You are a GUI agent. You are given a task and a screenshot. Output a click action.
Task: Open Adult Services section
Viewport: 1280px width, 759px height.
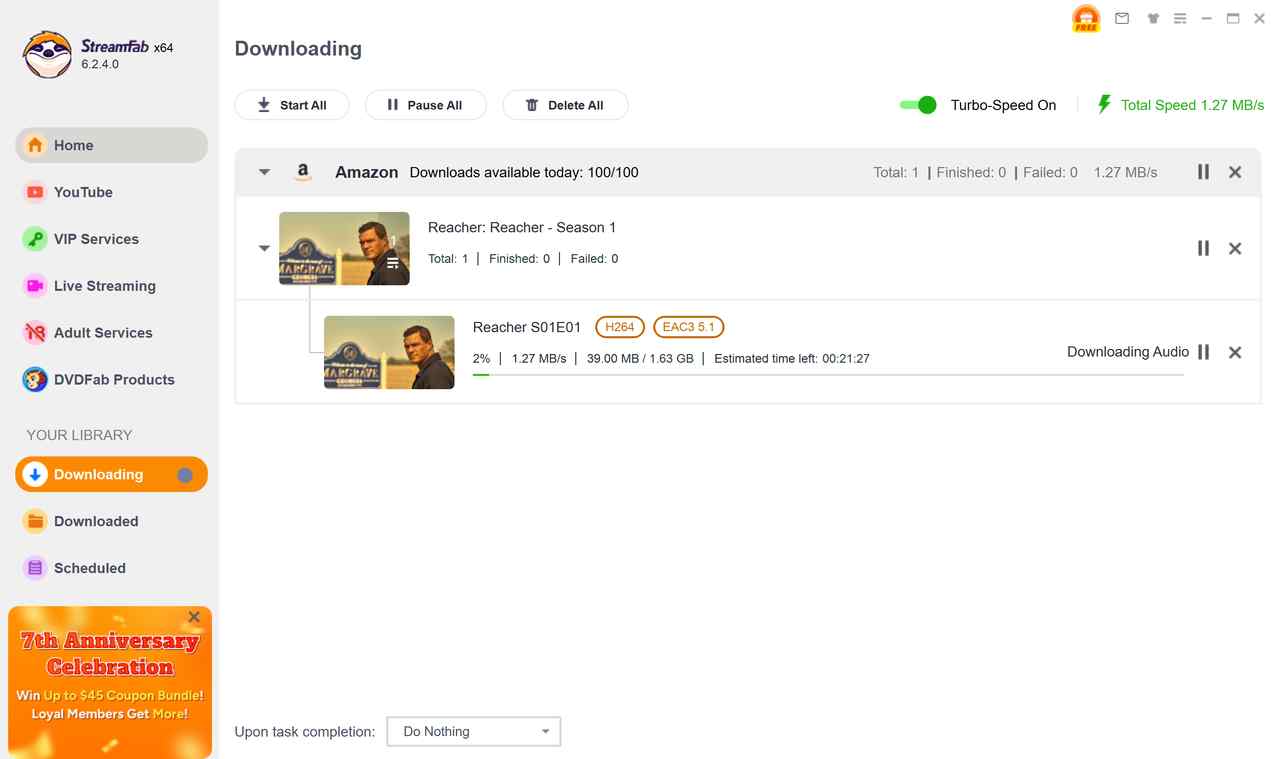click(111, 333)
